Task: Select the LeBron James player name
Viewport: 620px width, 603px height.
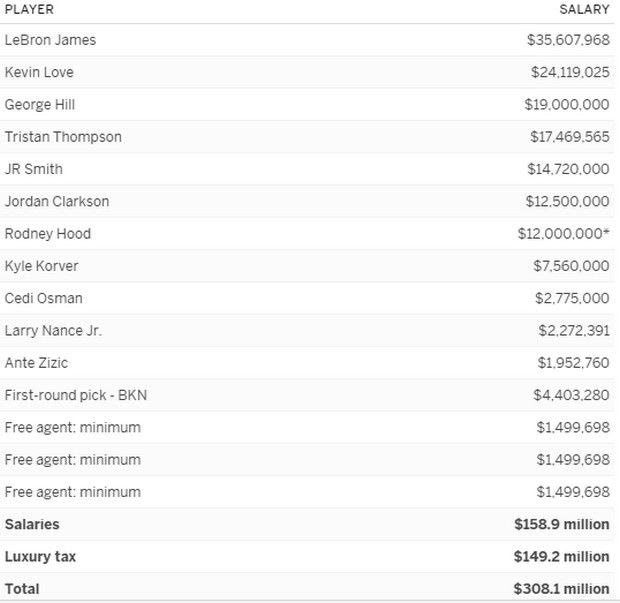Action: pyautogui.click(x=50, y=40)
